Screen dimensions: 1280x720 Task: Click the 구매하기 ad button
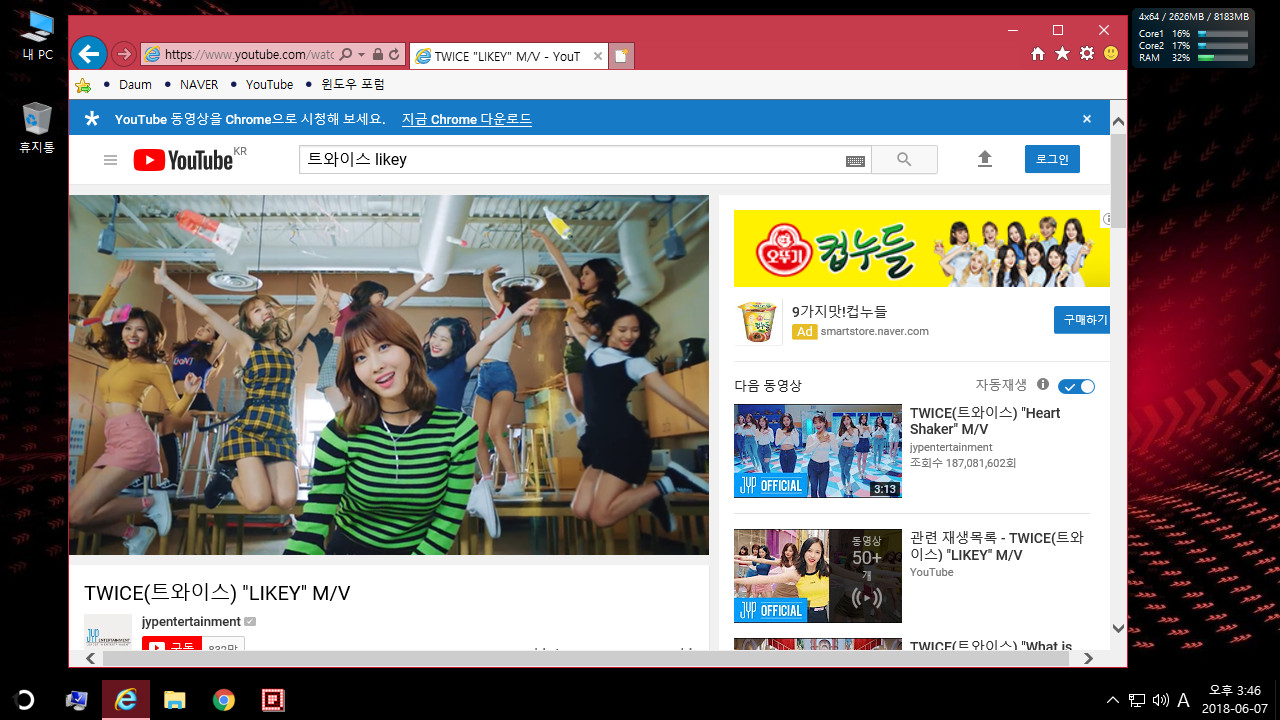click(1084, 320)
